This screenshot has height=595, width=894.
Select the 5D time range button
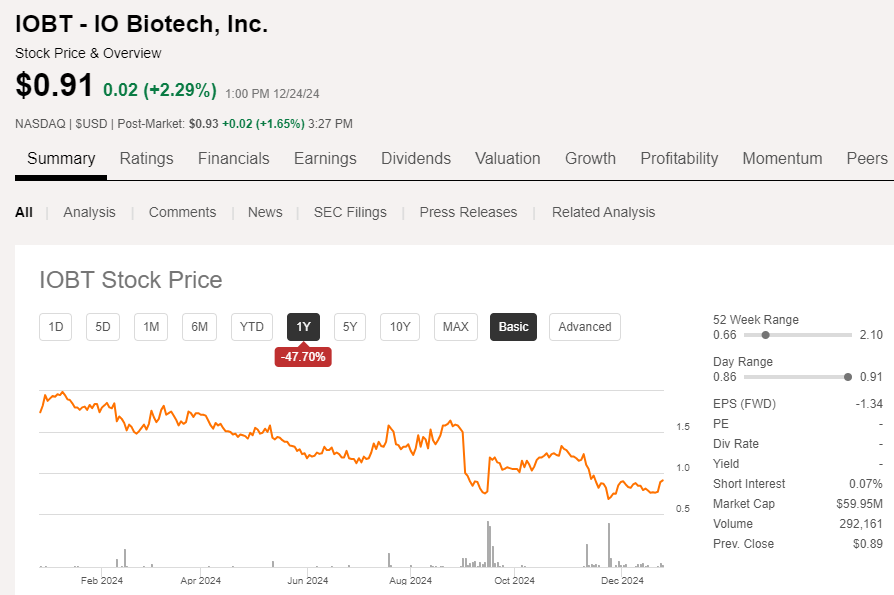(103, 327)
